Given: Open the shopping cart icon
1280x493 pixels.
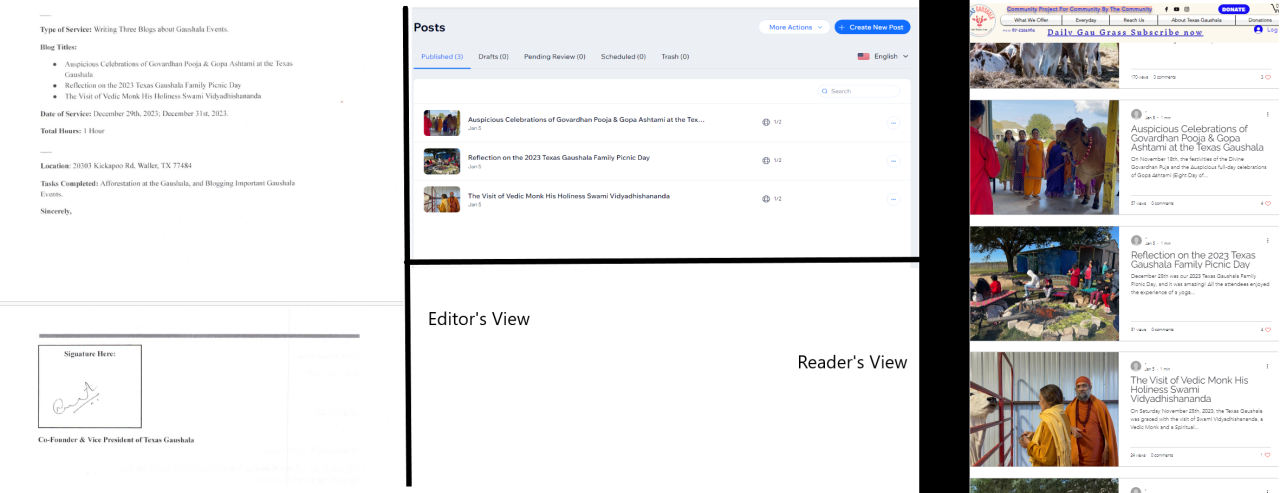Looking at the screenshot, I should [x=1274, y=8].
